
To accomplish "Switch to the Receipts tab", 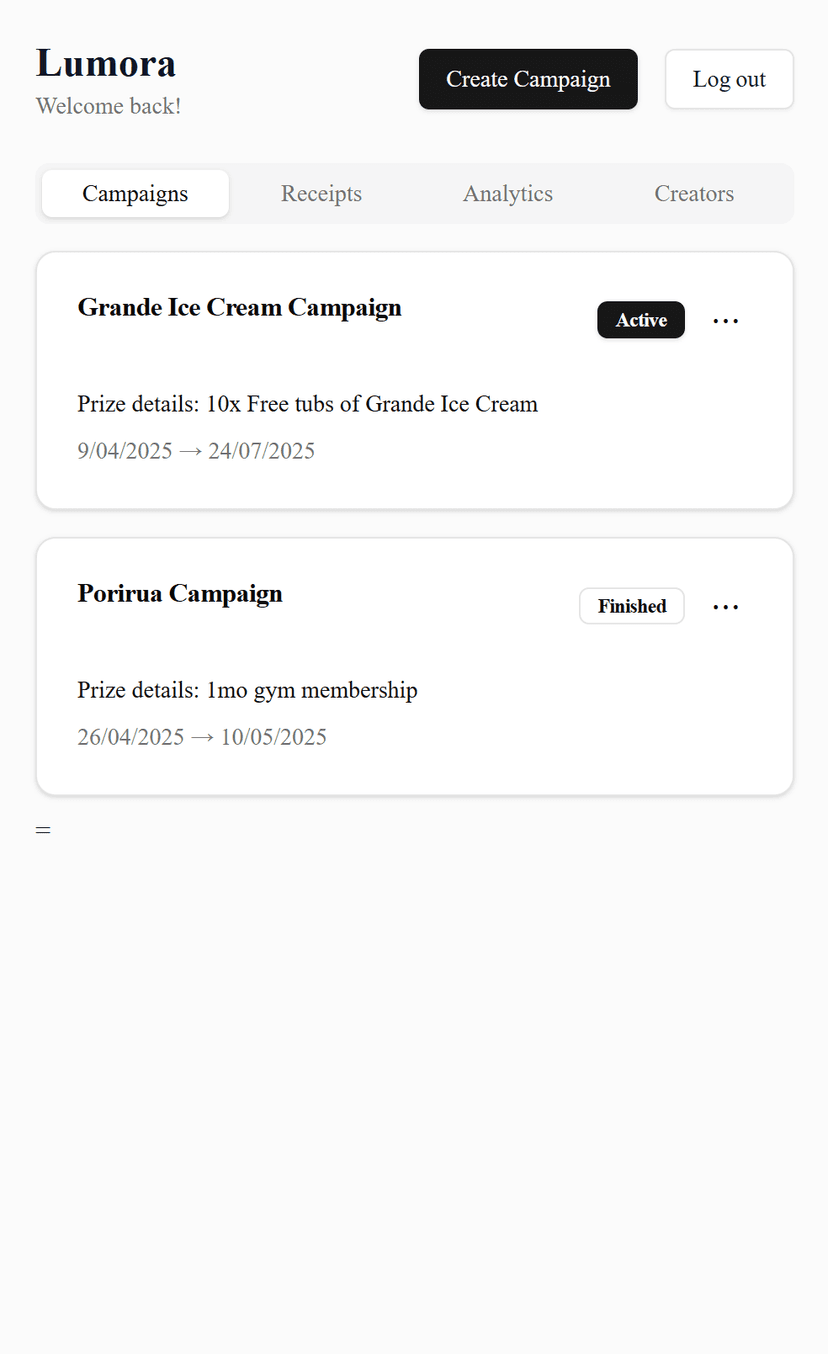I will click(321, 194).
